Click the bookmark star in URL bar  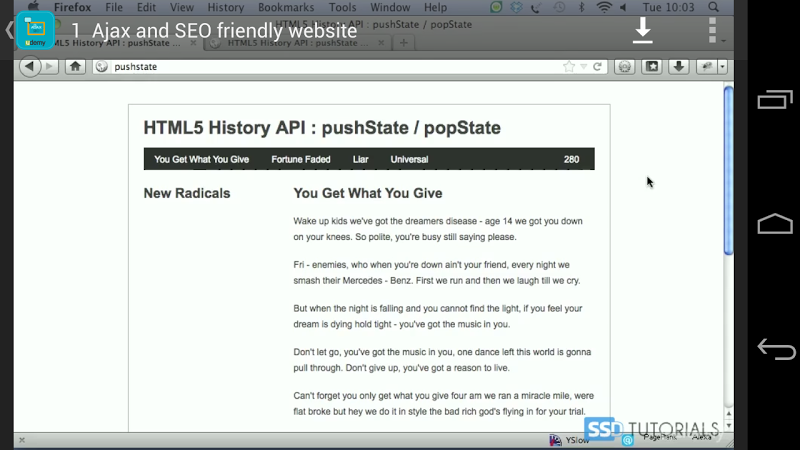(568, 66)
